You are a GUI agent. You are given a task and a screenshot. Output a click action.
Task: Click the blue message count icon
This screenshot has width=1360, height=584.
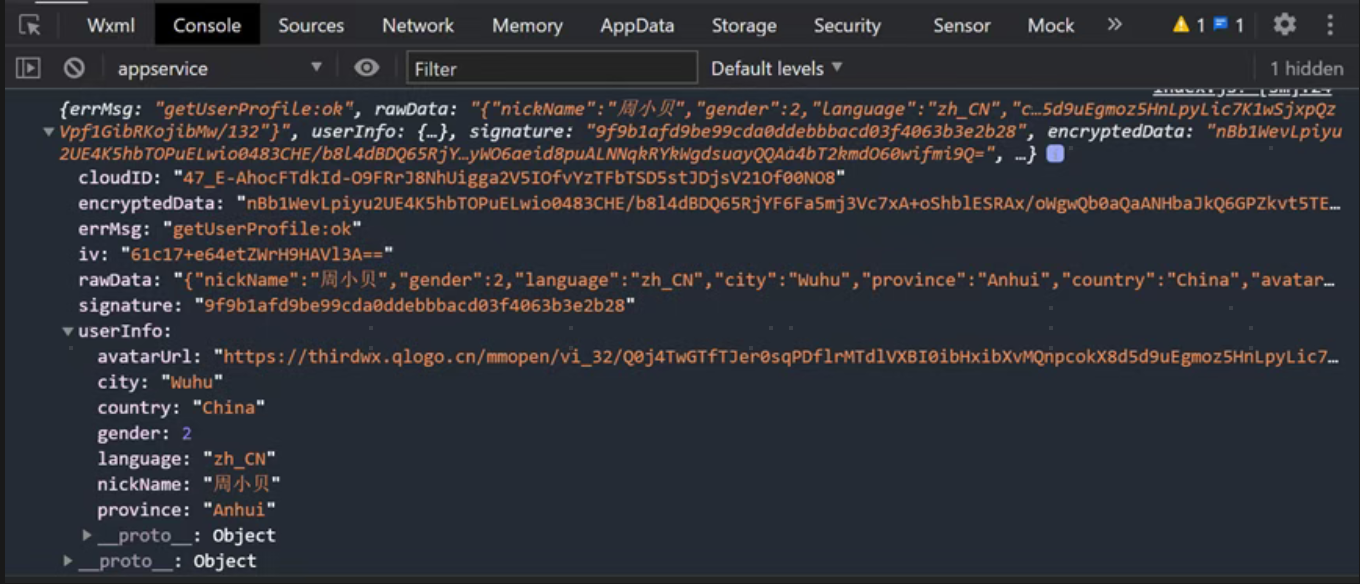tap(1221, 25)
